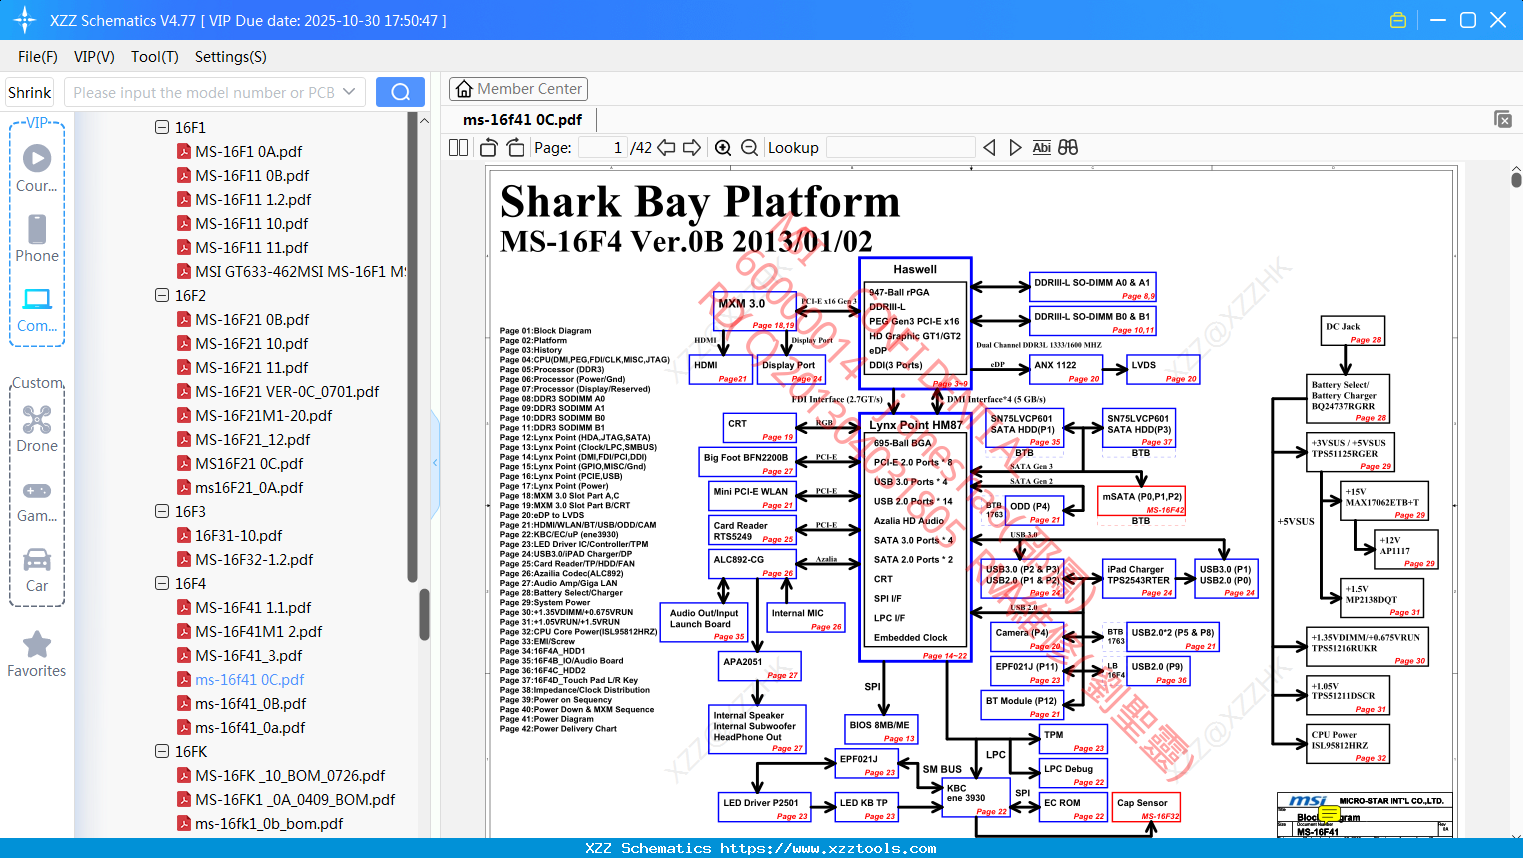Screen dimensions: 1523x858
Task: Open the Settings menu
Action: [x=231, y=57]
